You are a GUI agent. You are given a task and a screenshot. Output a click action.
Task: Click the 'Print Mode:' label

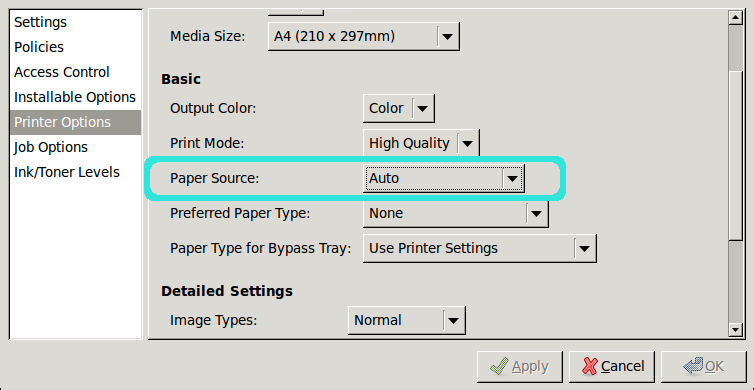[x=208, y=143]
